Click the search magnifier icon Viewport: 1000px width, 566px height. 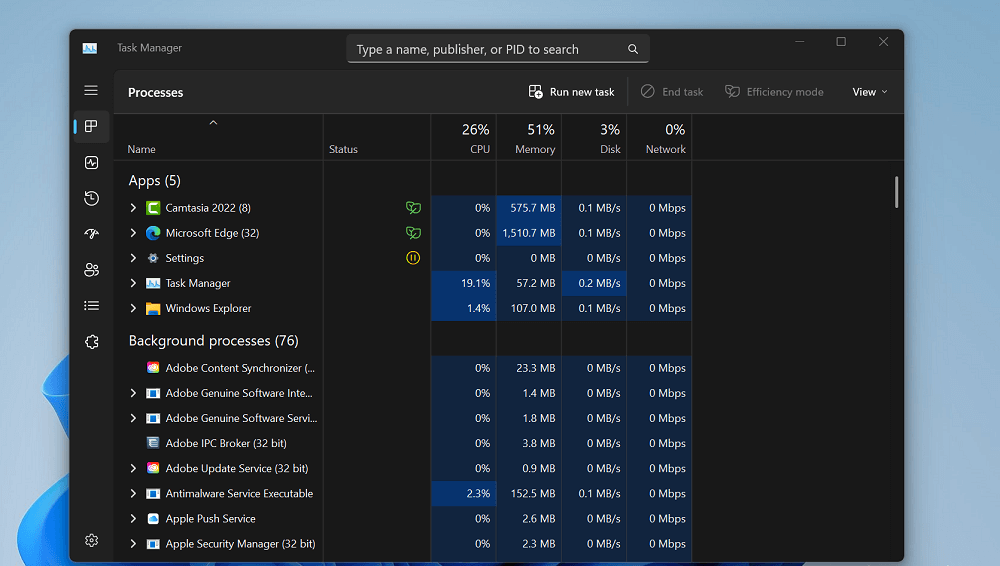pyautogui.click(x=633, y=49)
